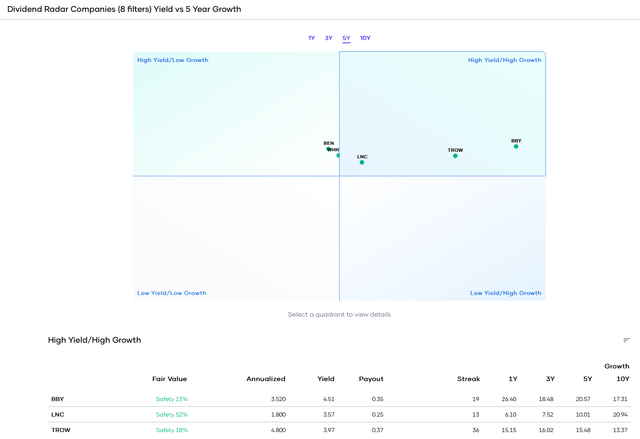Sort table by Payout column header
640x439 pixels.
pos(371,379)
